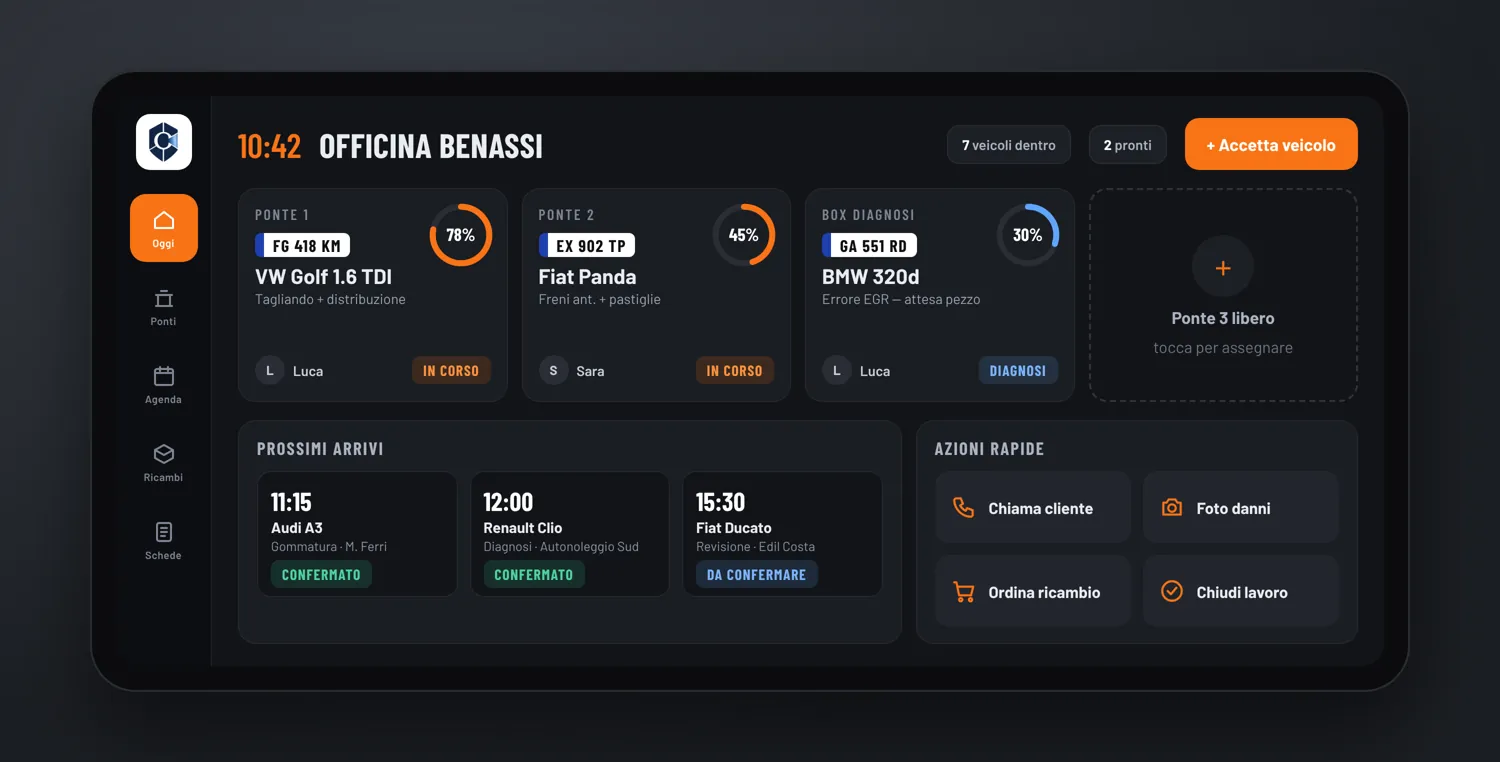Click the FG 418 KM license plate
The image size is (1500, 762).
pos(303,246)
